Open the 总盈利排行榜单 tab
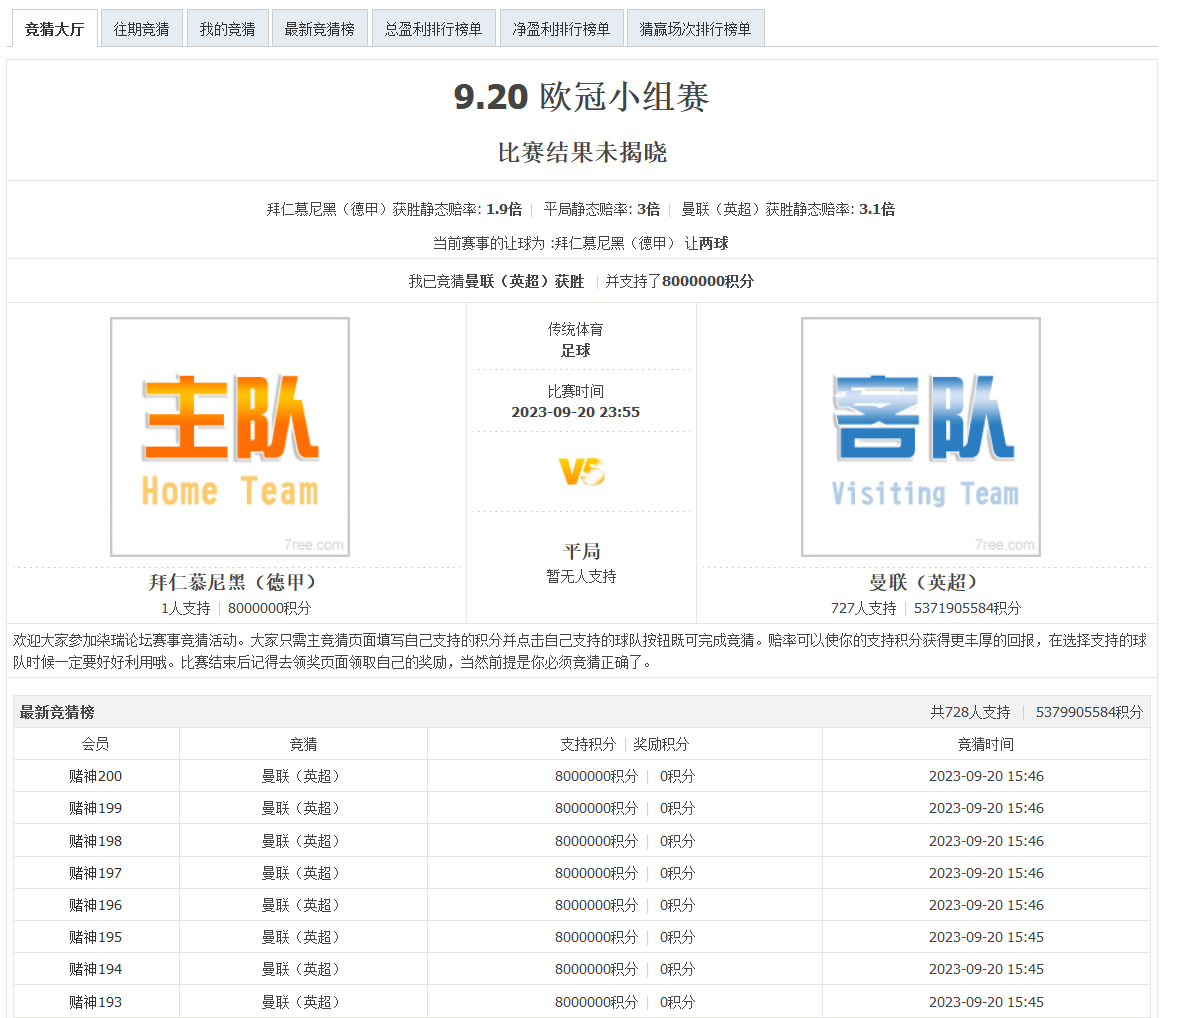This screenshot has height=1018, width=1177. pyautogui.click(x=433, y=27)
